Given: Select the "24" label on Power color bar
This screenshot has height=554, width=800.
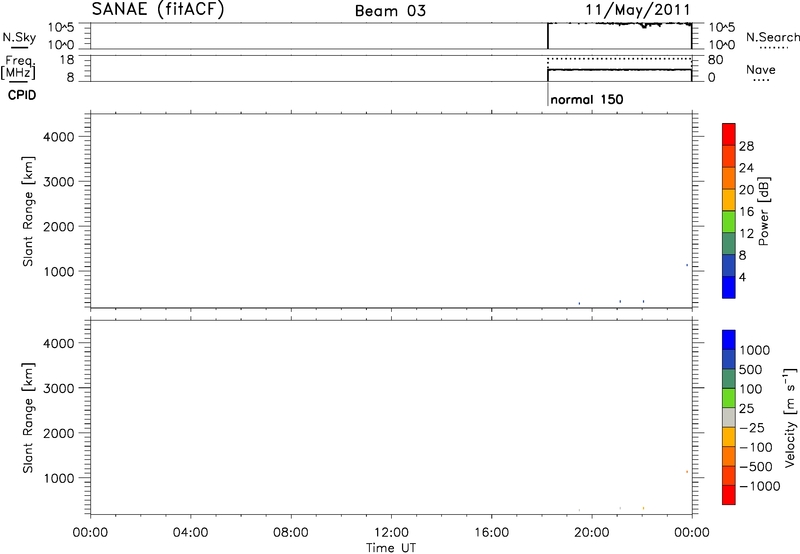Looking at the screenshot, I should pos(746,168).
